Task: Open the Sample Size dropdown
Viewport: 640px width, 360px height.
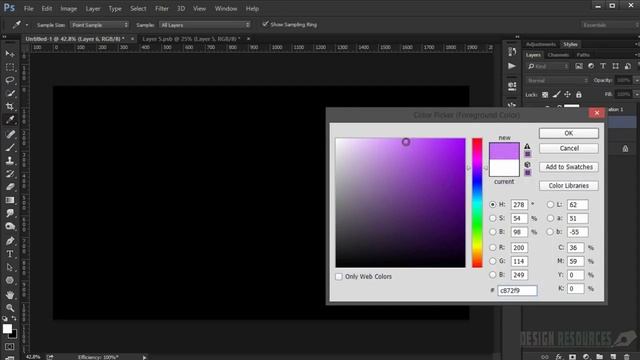Action: click(99, 25)
